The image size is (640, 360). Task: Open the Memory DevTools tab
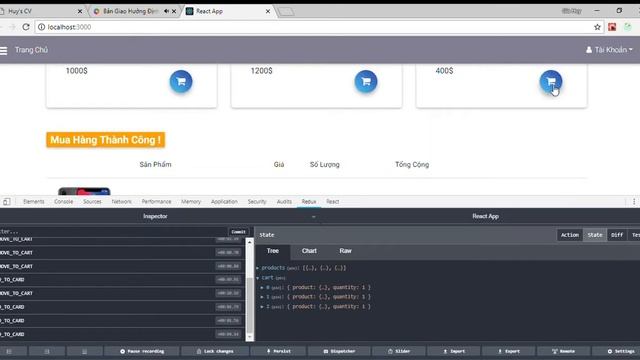(191, 202)
